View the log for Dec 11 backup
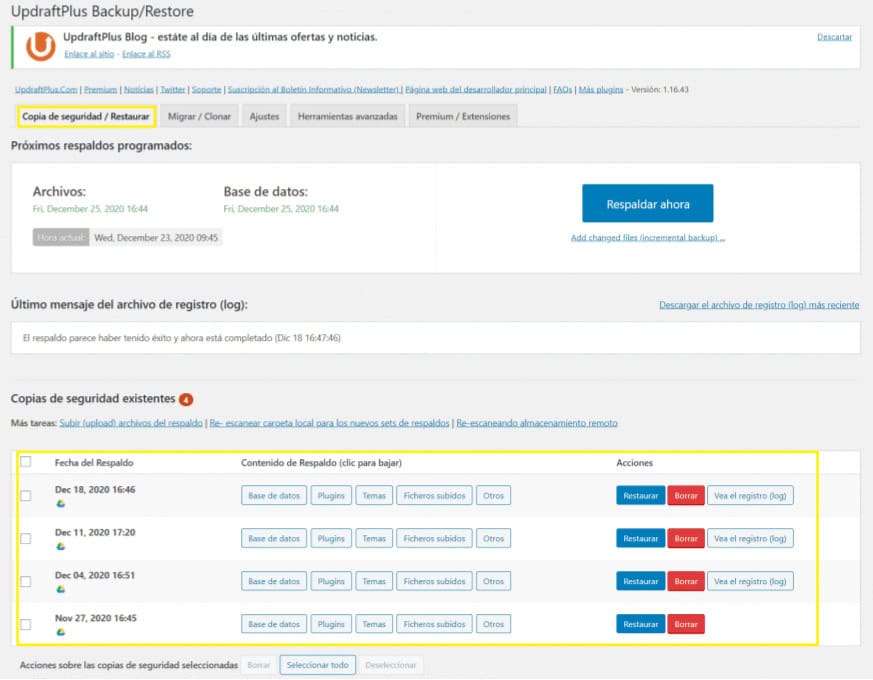Viewport: 873px width, 680px height. [750, 539]
